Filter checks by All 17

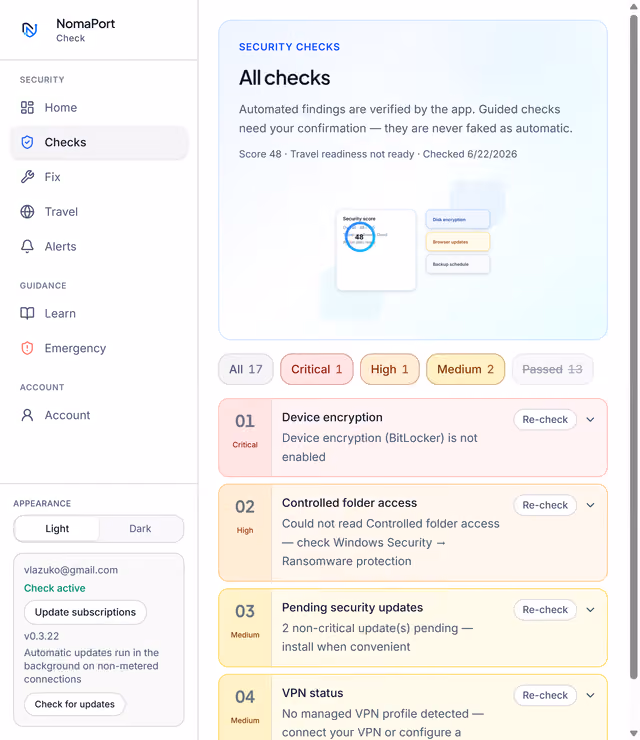(246, 369)
